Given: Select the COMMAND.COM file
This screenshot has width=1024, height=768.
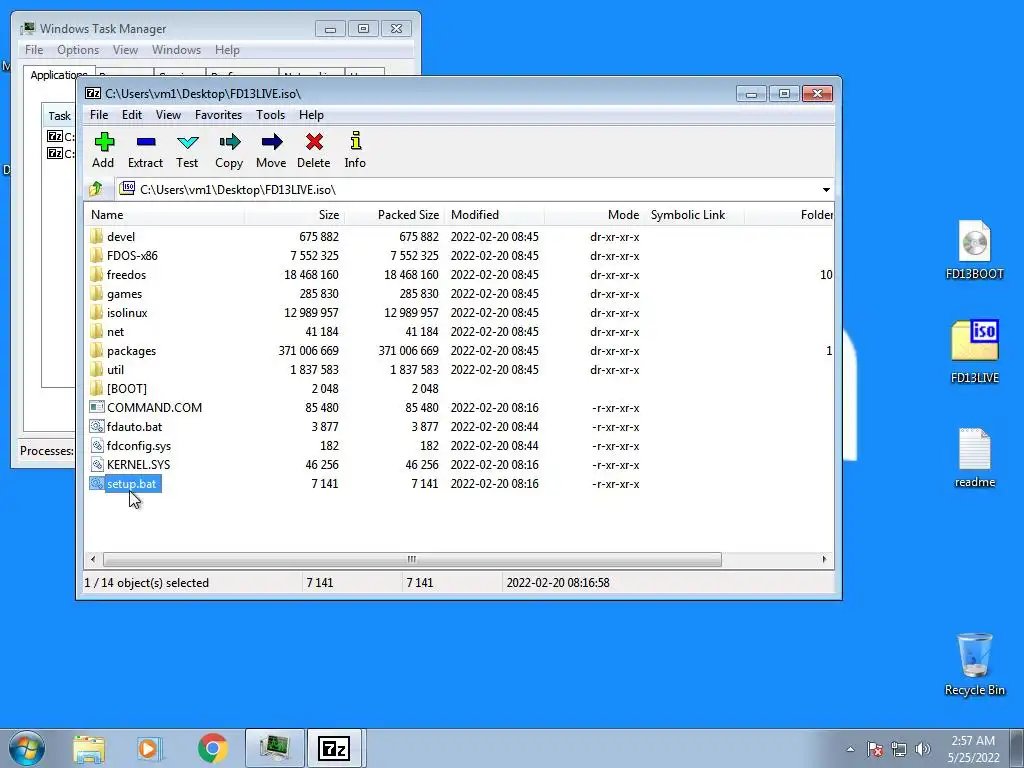Looking at the screenshot, I should 154,408.
